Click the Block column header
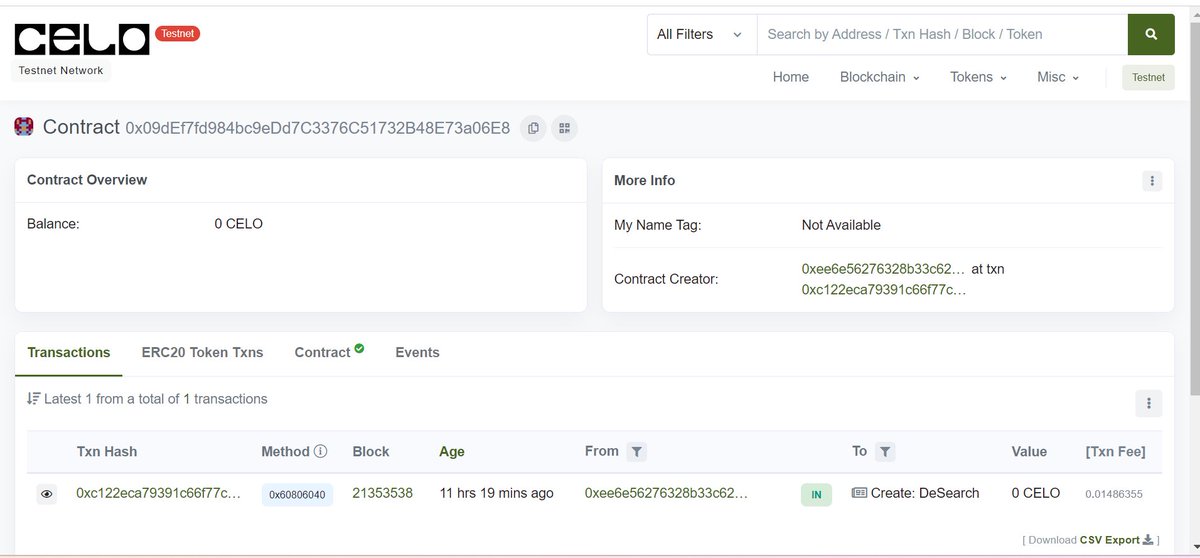The image size is (1200, 558). pos(371,452)
